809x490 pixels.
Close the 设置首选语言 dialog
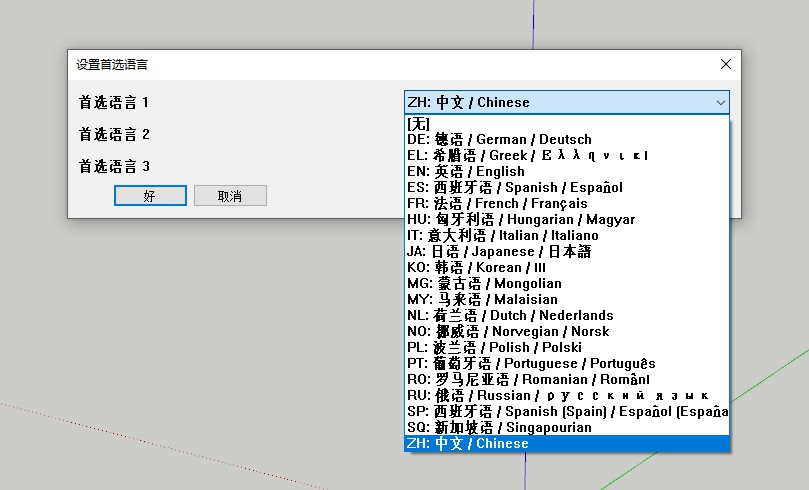726,64
